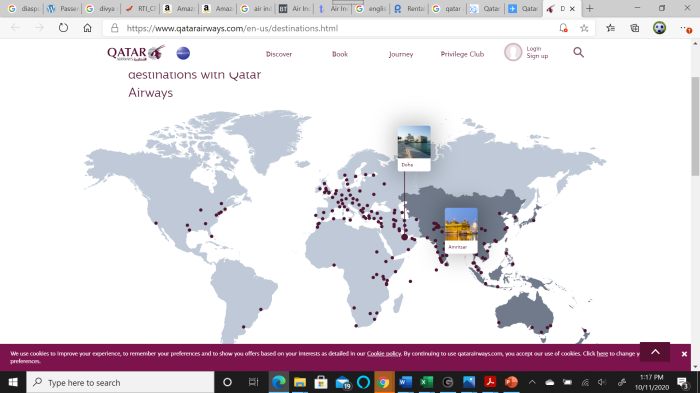
Task: Click the 'here' link in cookie banner
Action: click(602, 353)
